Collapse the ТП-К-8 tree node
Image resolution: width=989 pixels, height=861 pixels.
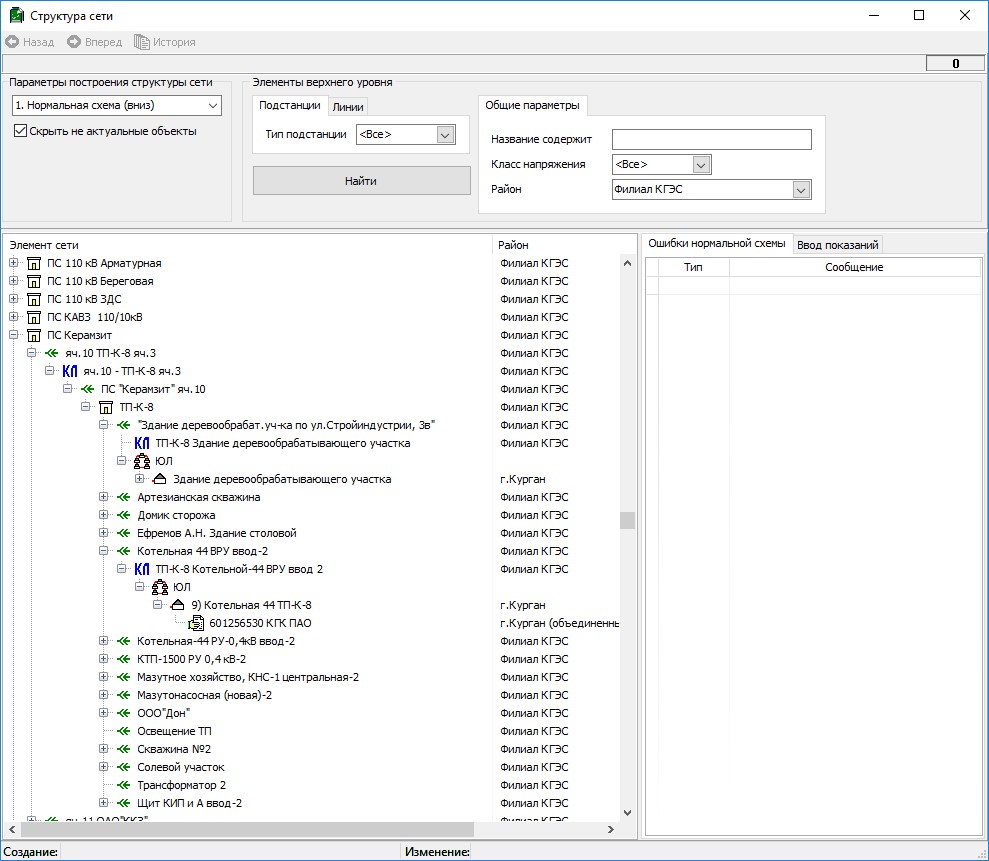(86, 407)
